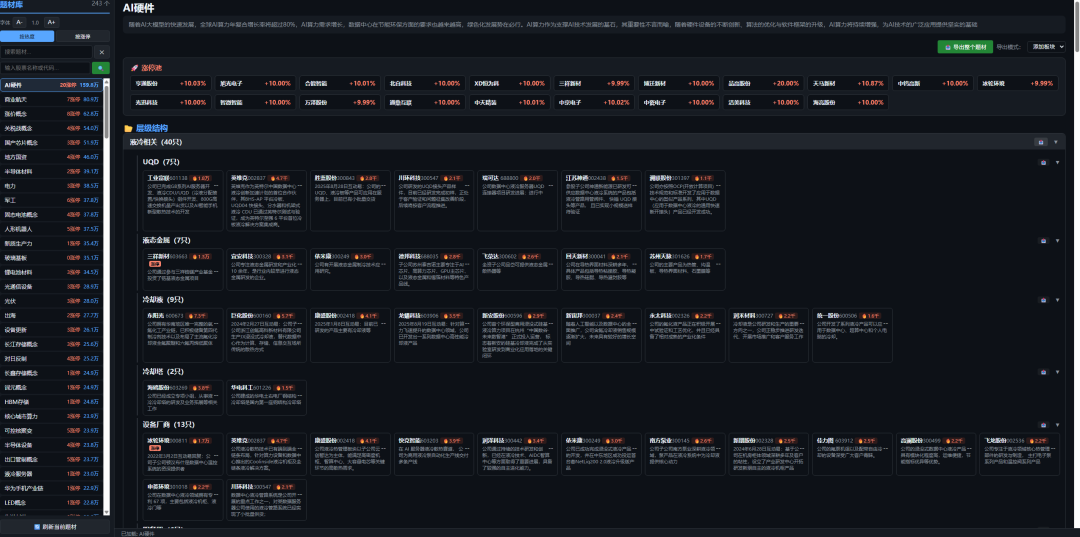Click export icon on 液冷相关 header
This screenshot has width=1080, height=537.
[x=1042, y=142]
